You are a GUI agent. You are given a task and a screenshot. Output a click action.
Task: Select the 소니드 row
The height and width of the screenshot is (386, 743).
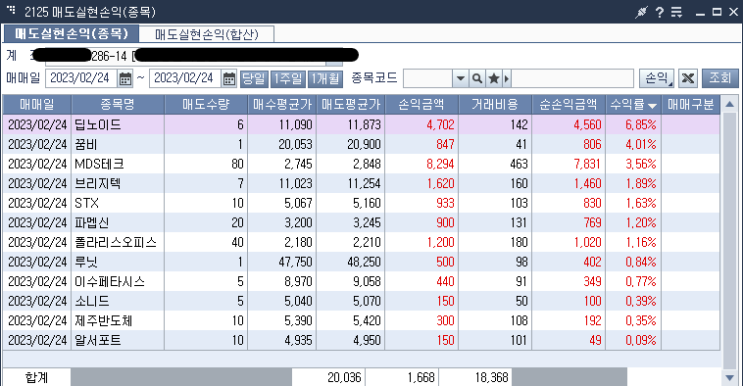point(361,301)
